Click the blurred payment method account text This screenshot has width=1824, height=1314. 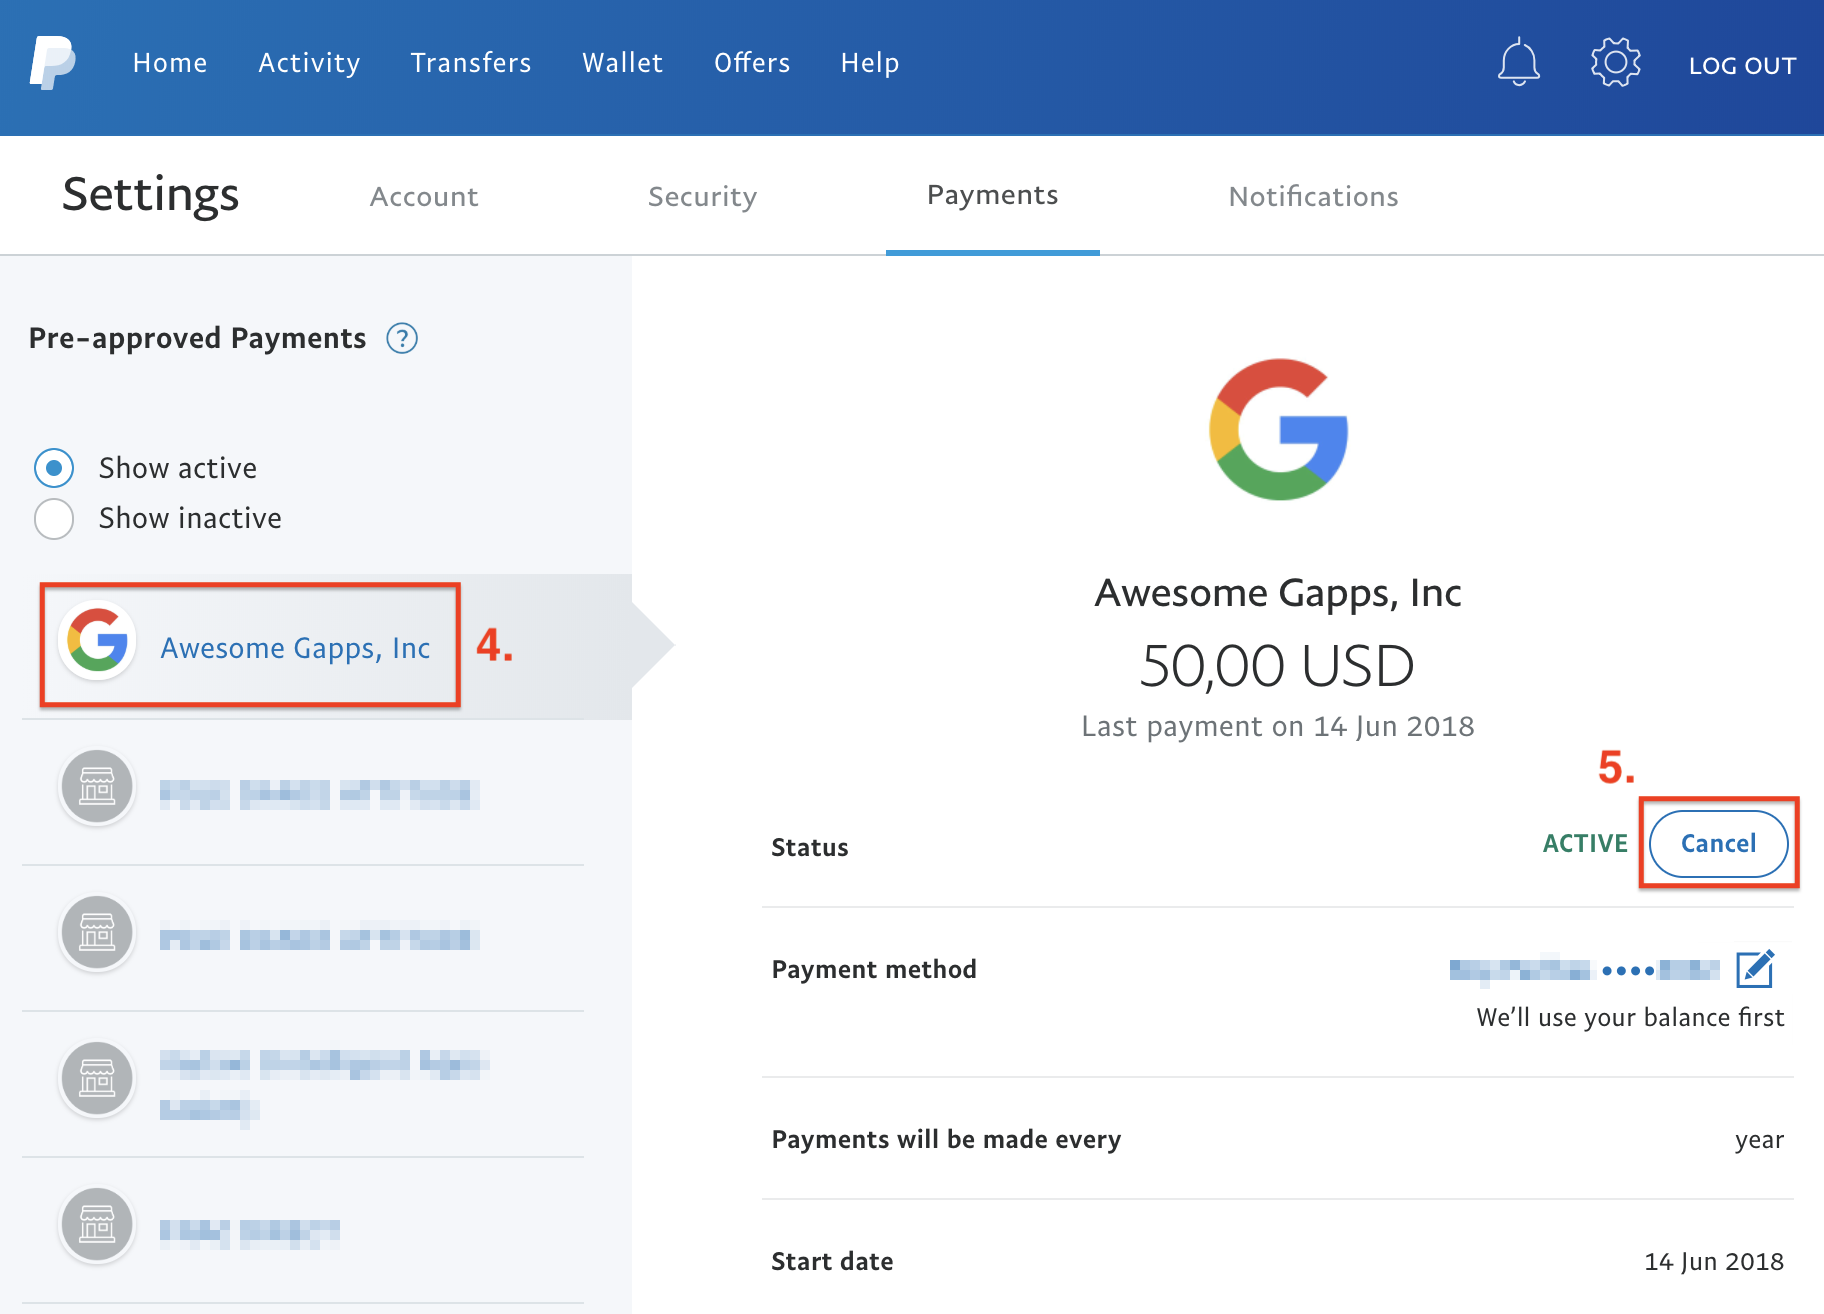1585,969
